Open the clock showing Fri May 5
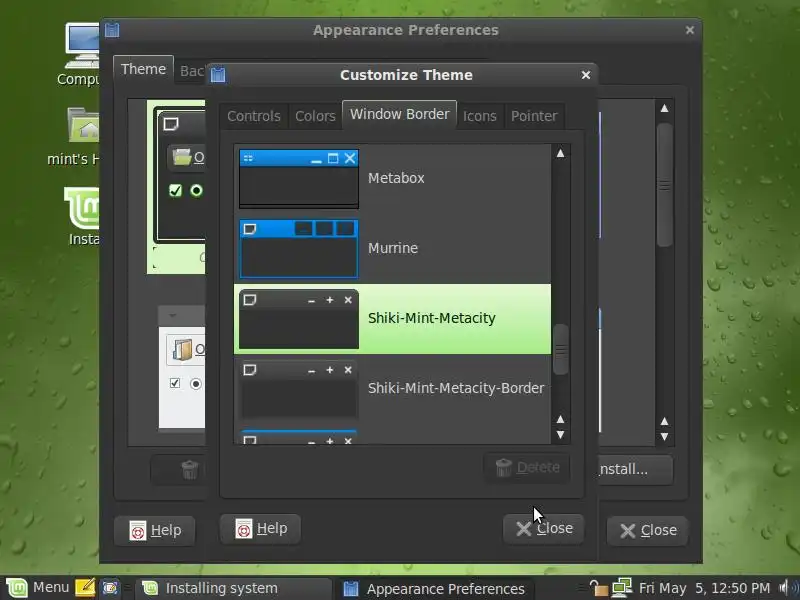The width and height of the screenshot is (800, 600). click(x=704, y=589)
